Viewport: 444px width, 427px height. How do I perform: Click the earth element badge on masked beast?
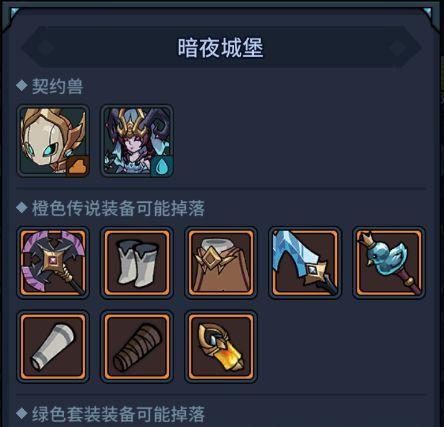pos(78,165)
